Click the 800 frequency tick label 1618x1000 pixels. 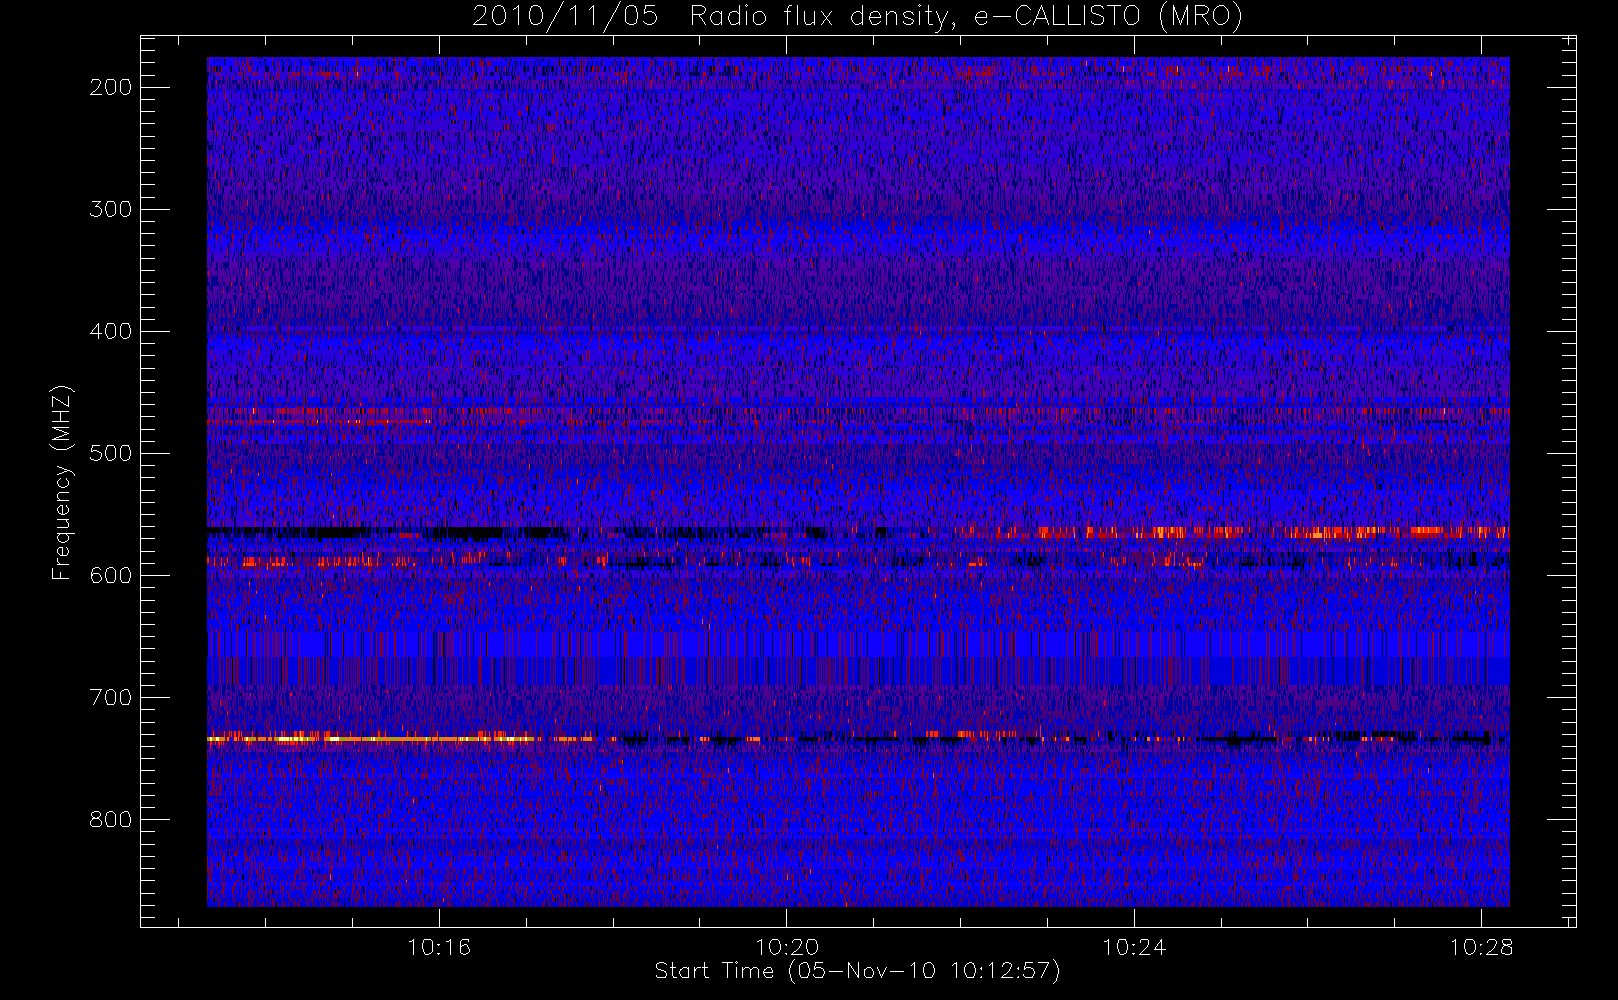click(x=110, y=820)
